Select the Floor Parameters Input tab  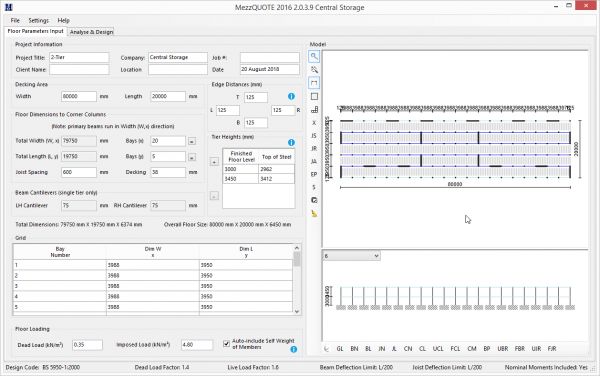[36, 31]
